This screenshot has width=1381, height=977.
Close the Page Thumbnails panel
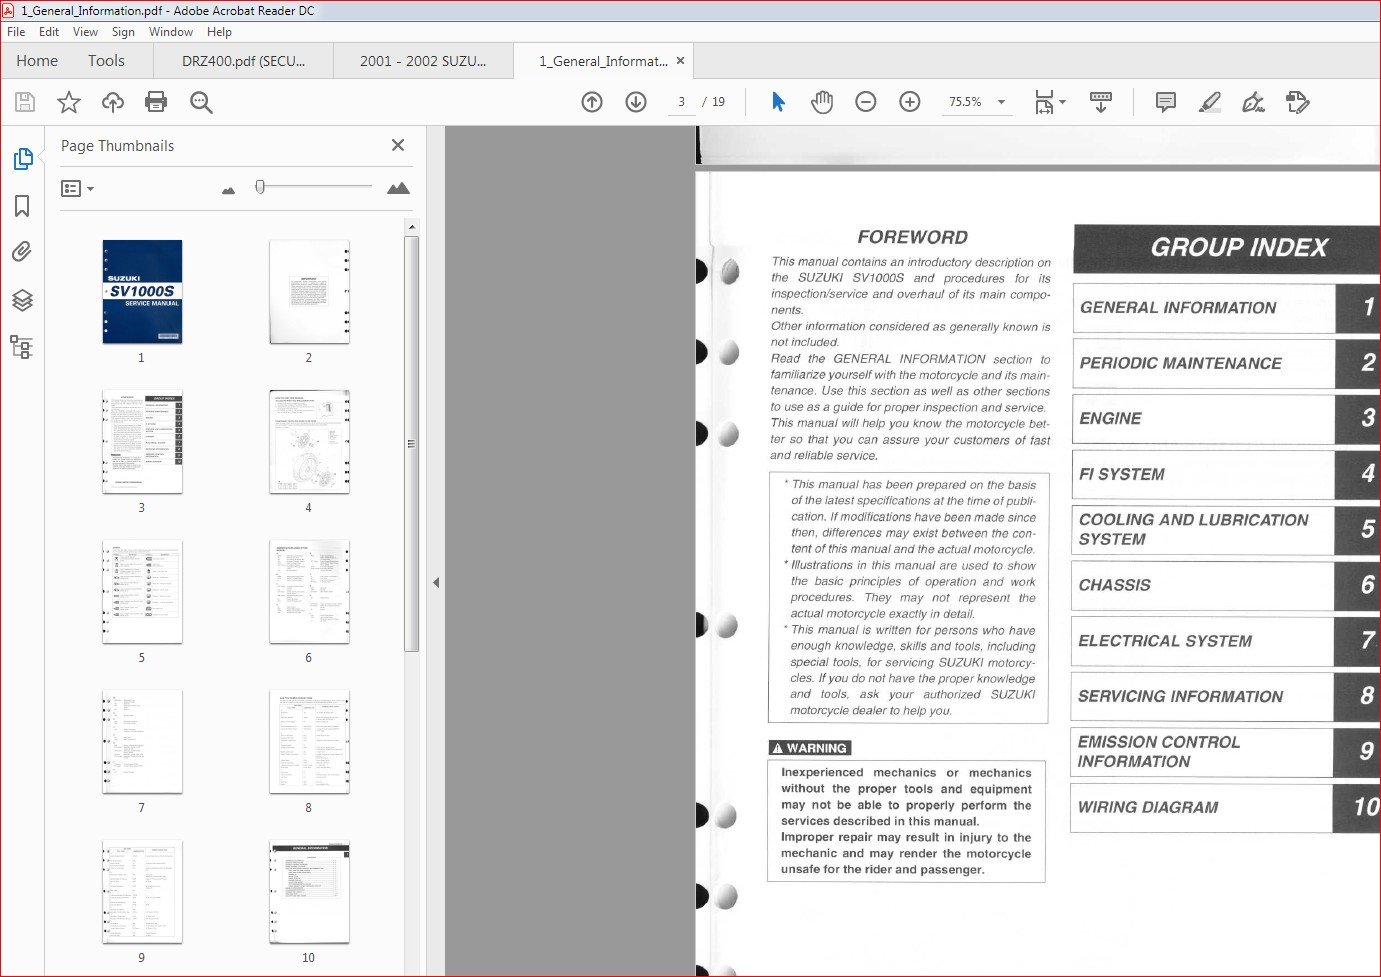coord(398,145)
